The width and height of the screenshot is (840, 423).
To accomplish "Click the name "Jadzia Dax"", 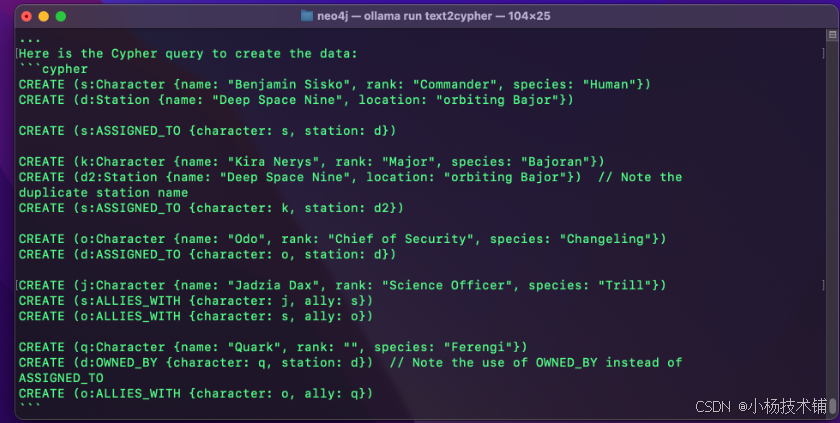I will coord(273,285).
